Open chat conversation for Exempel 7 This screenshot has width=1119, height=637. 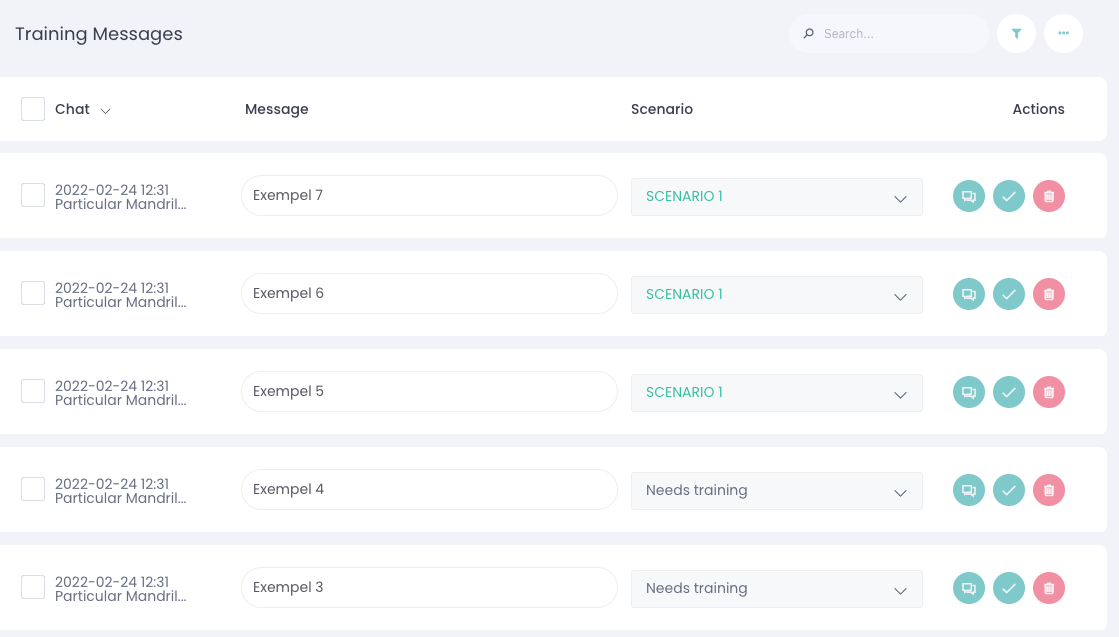(x=968, y=196)
